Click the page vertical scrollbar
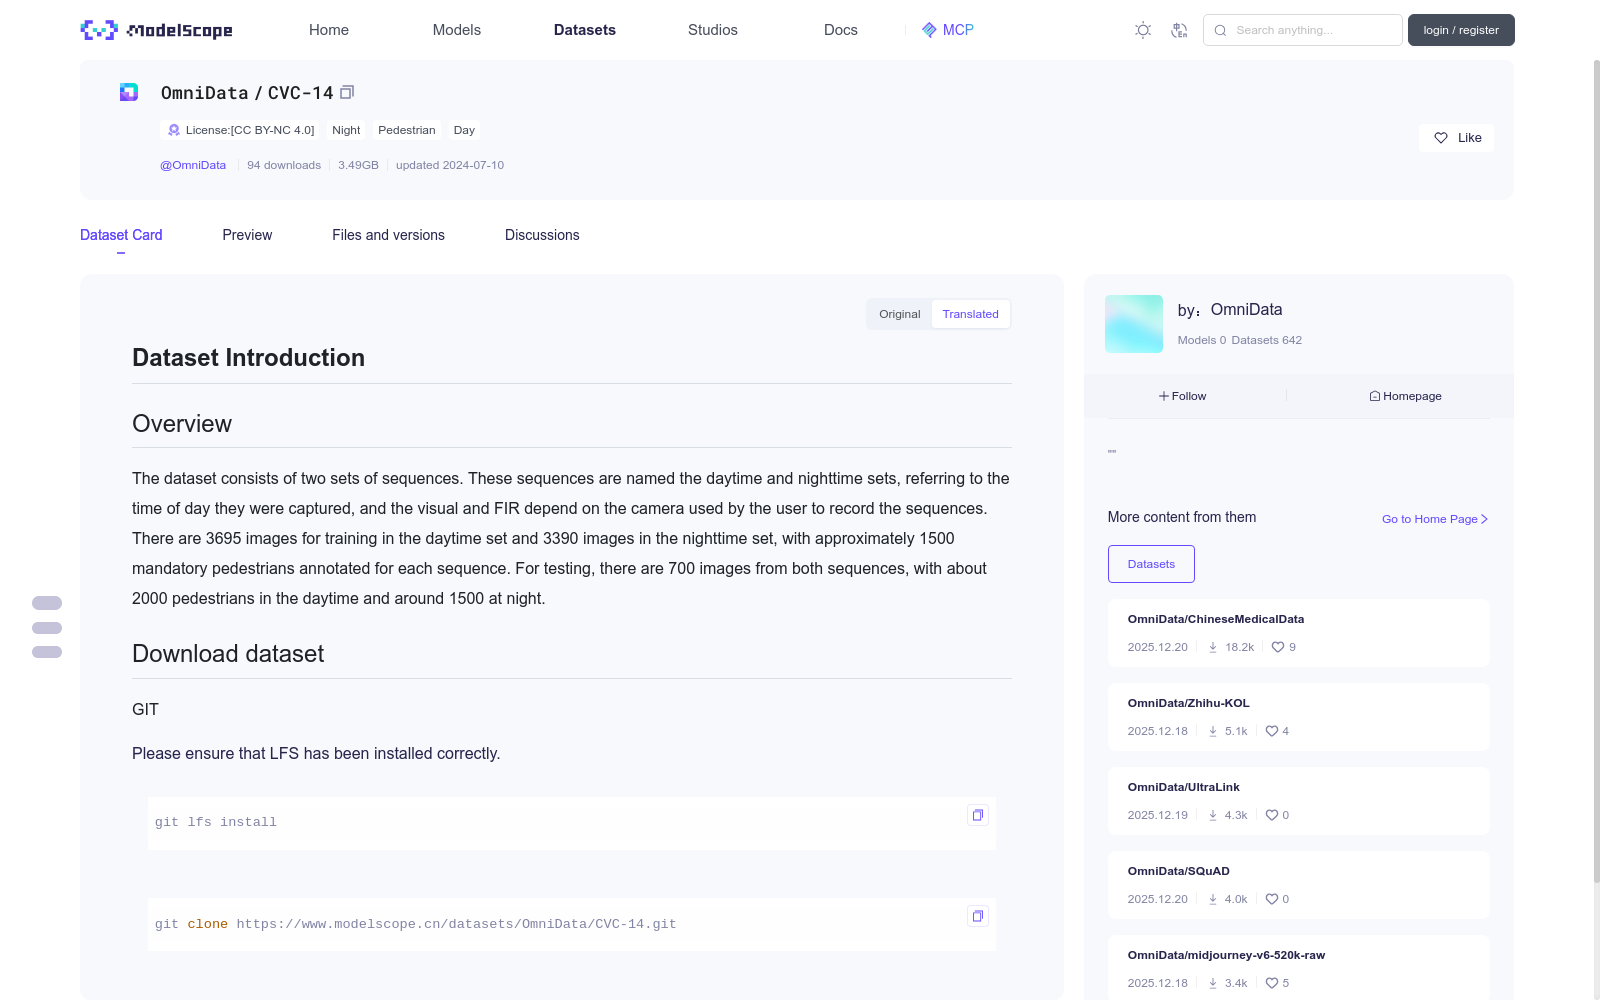Viewport: 1600px width, 1000px height. [1596, 470]
